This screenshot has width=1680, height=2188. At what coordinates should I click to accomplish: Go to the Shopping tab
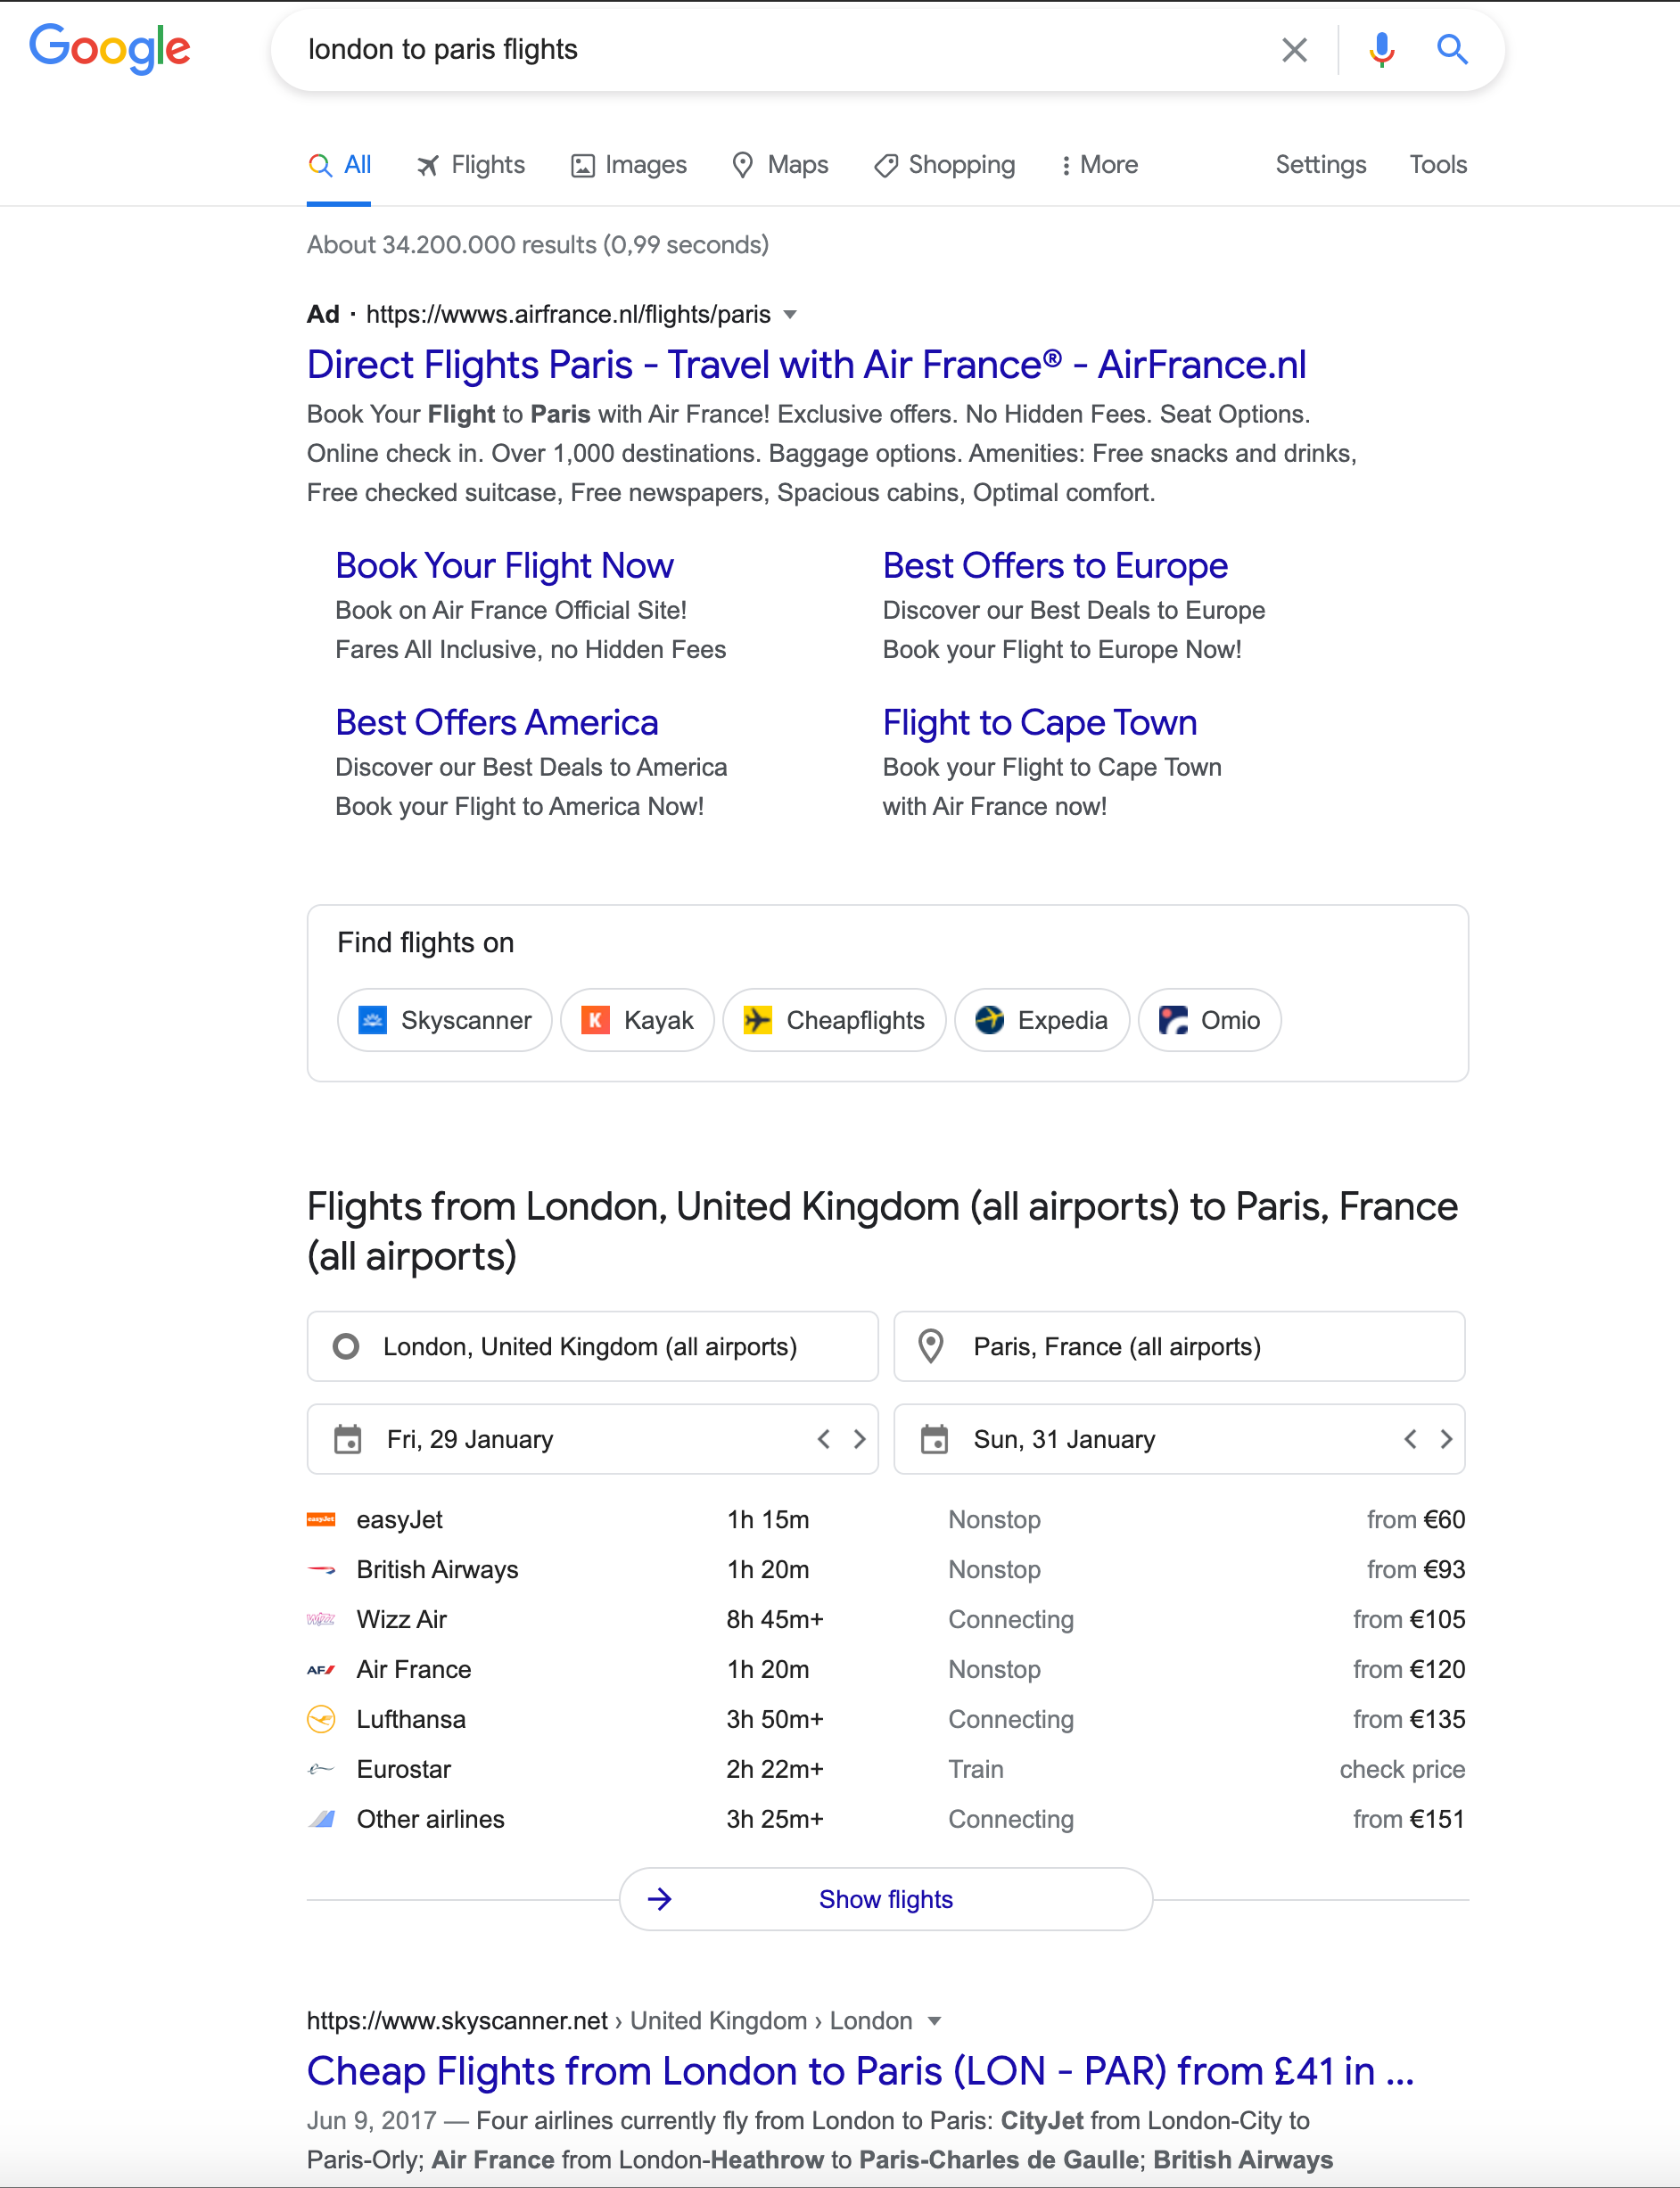(x=944, y=165)
